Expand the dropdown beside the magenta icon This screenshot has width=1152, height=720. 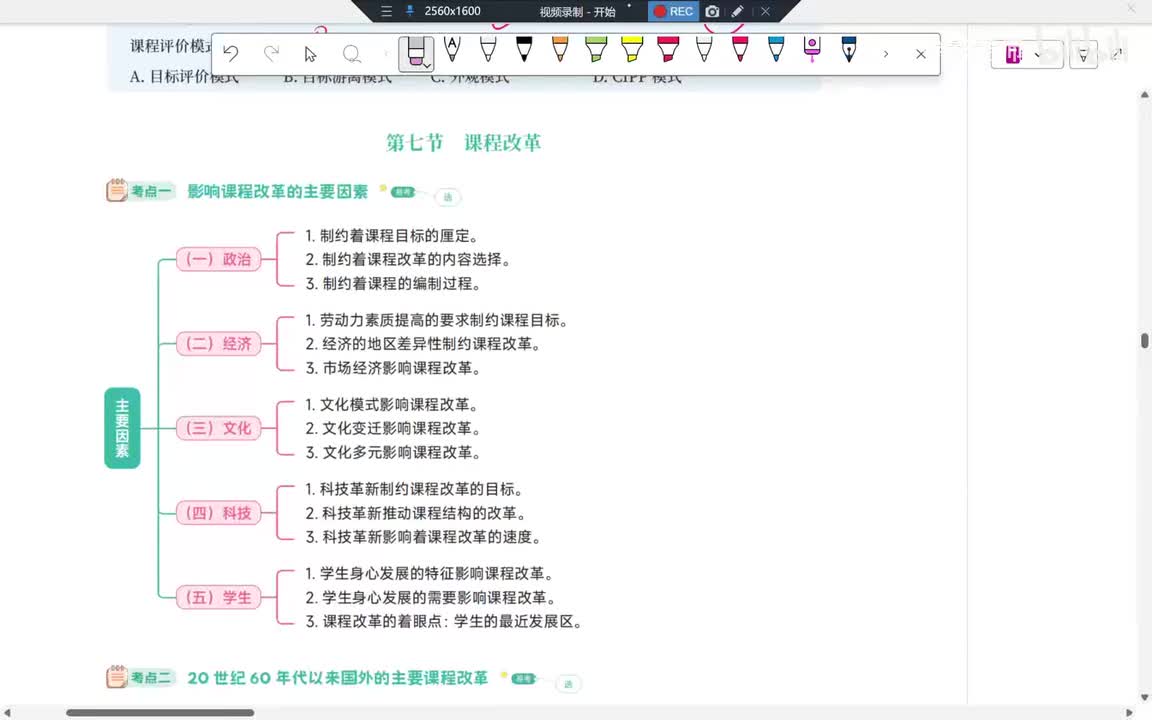[x=1037, y=54]
